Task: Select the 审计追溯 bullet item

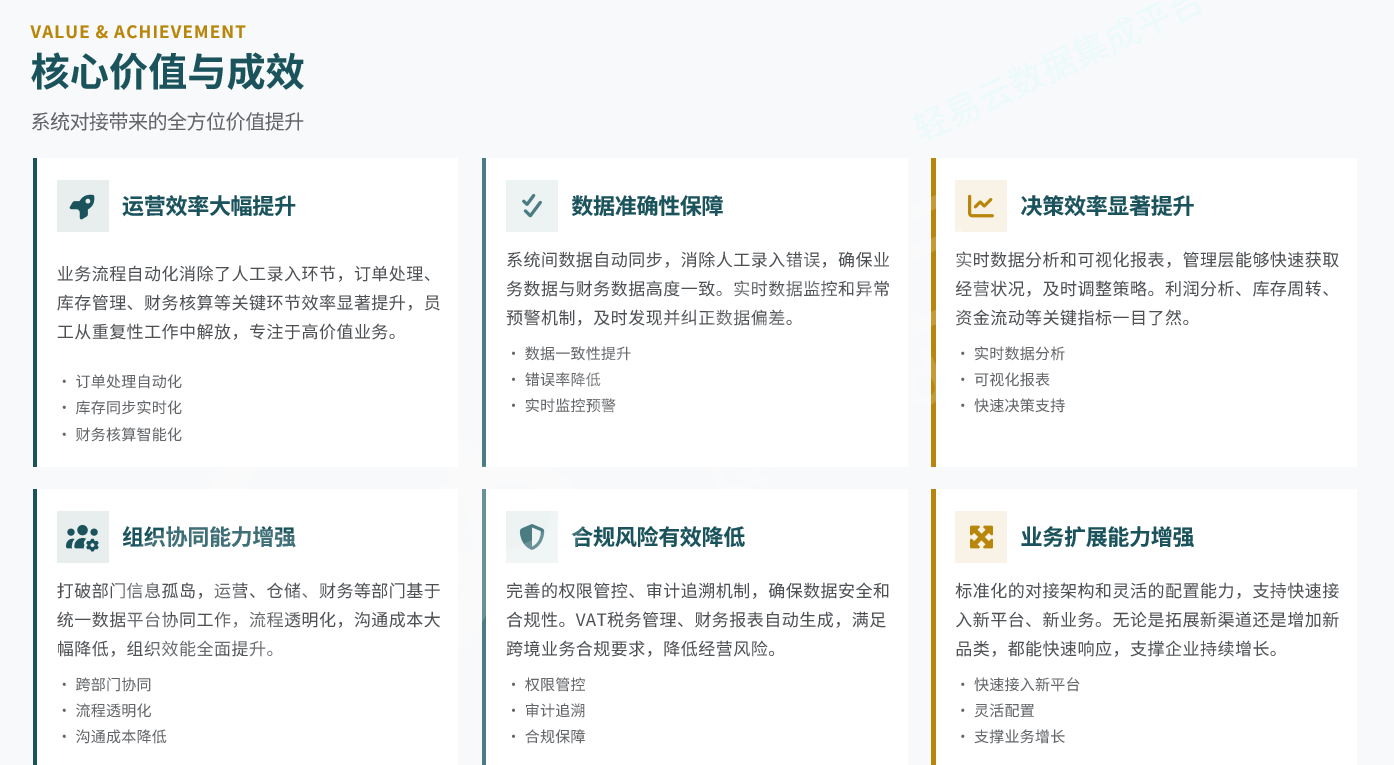Action: 555,710
